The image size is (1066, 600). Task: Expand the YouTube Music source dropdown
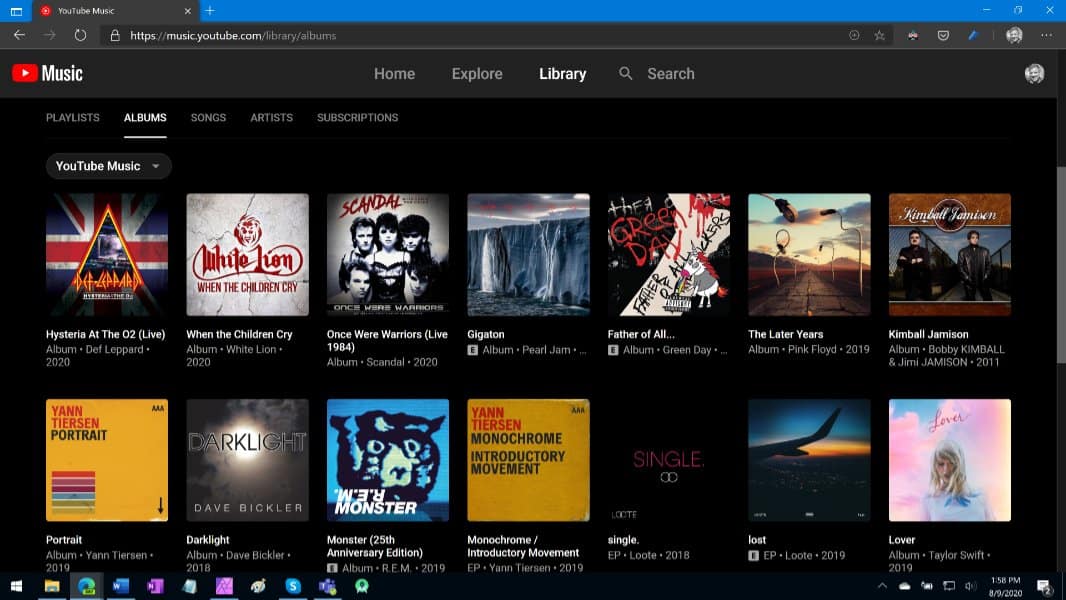[108, 166]
